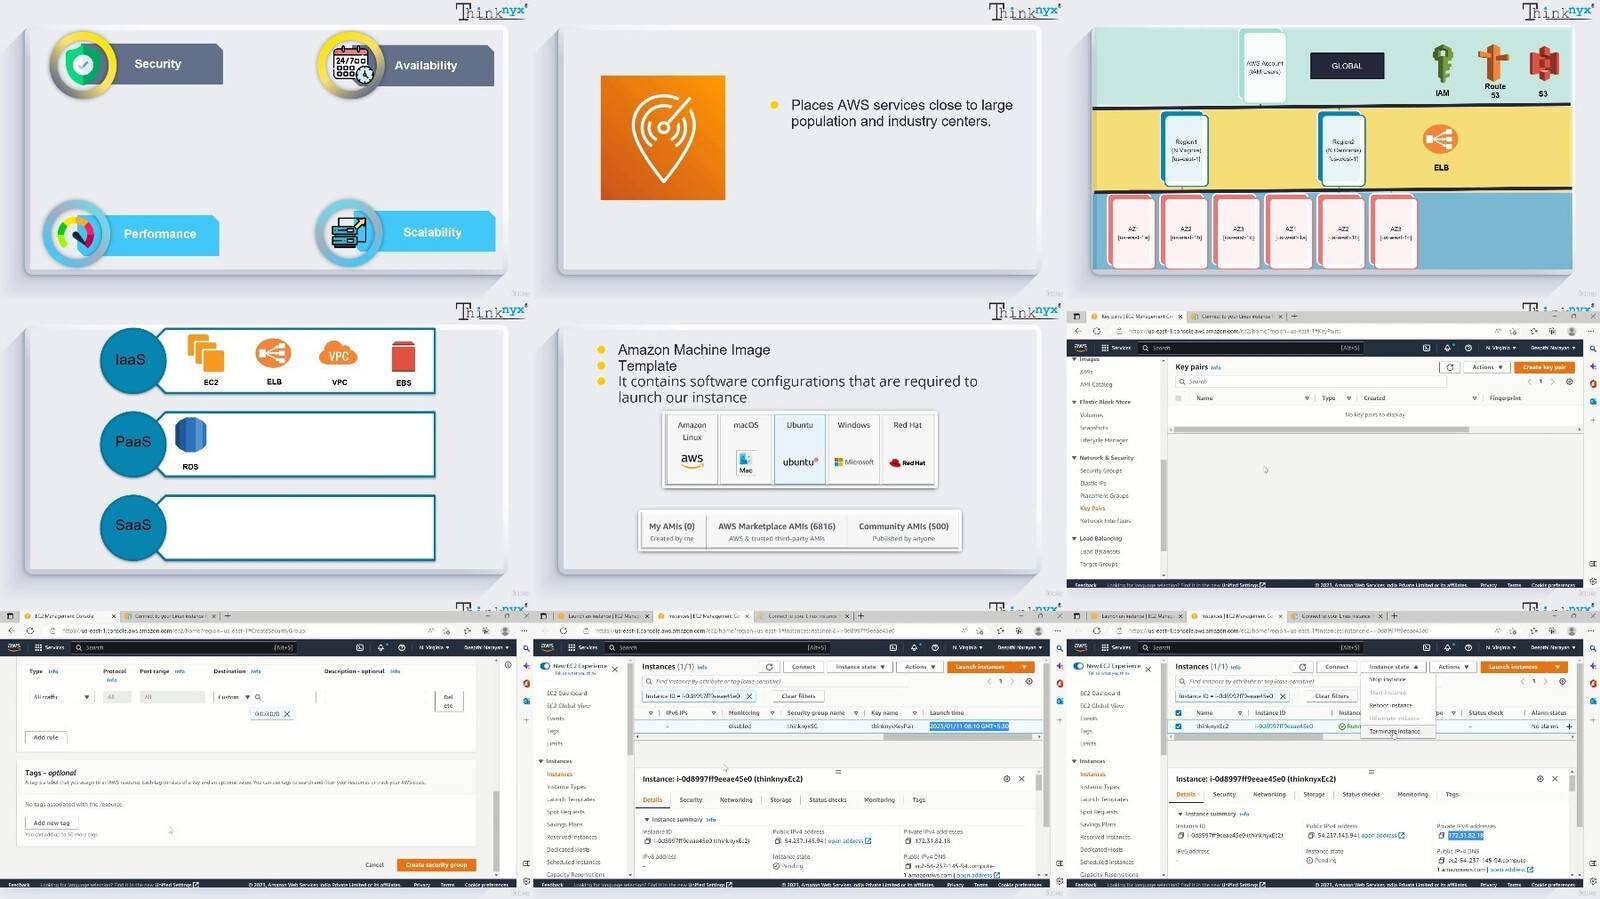Click the macOS AMI card

(x=746, y=449)
